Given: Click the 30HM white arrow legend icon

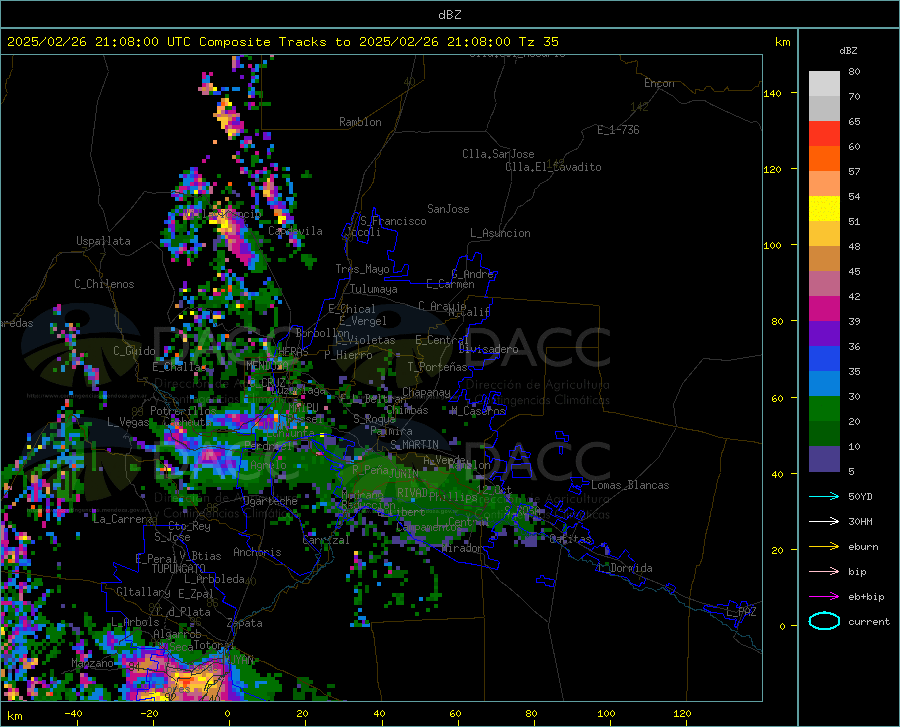Looking at the screenshot, I should (824, 522).
